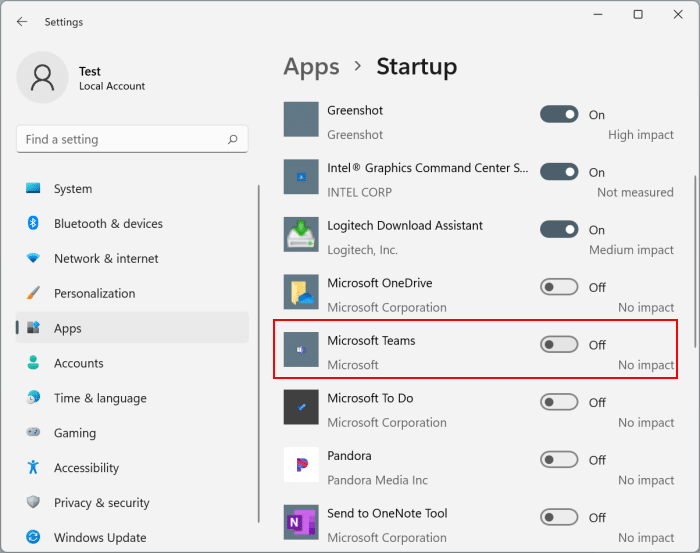The width and height of the screenshot is (700, 553).
Task: Minimize the Settings window
Action: pyautogui.click(x=598, y=14)
